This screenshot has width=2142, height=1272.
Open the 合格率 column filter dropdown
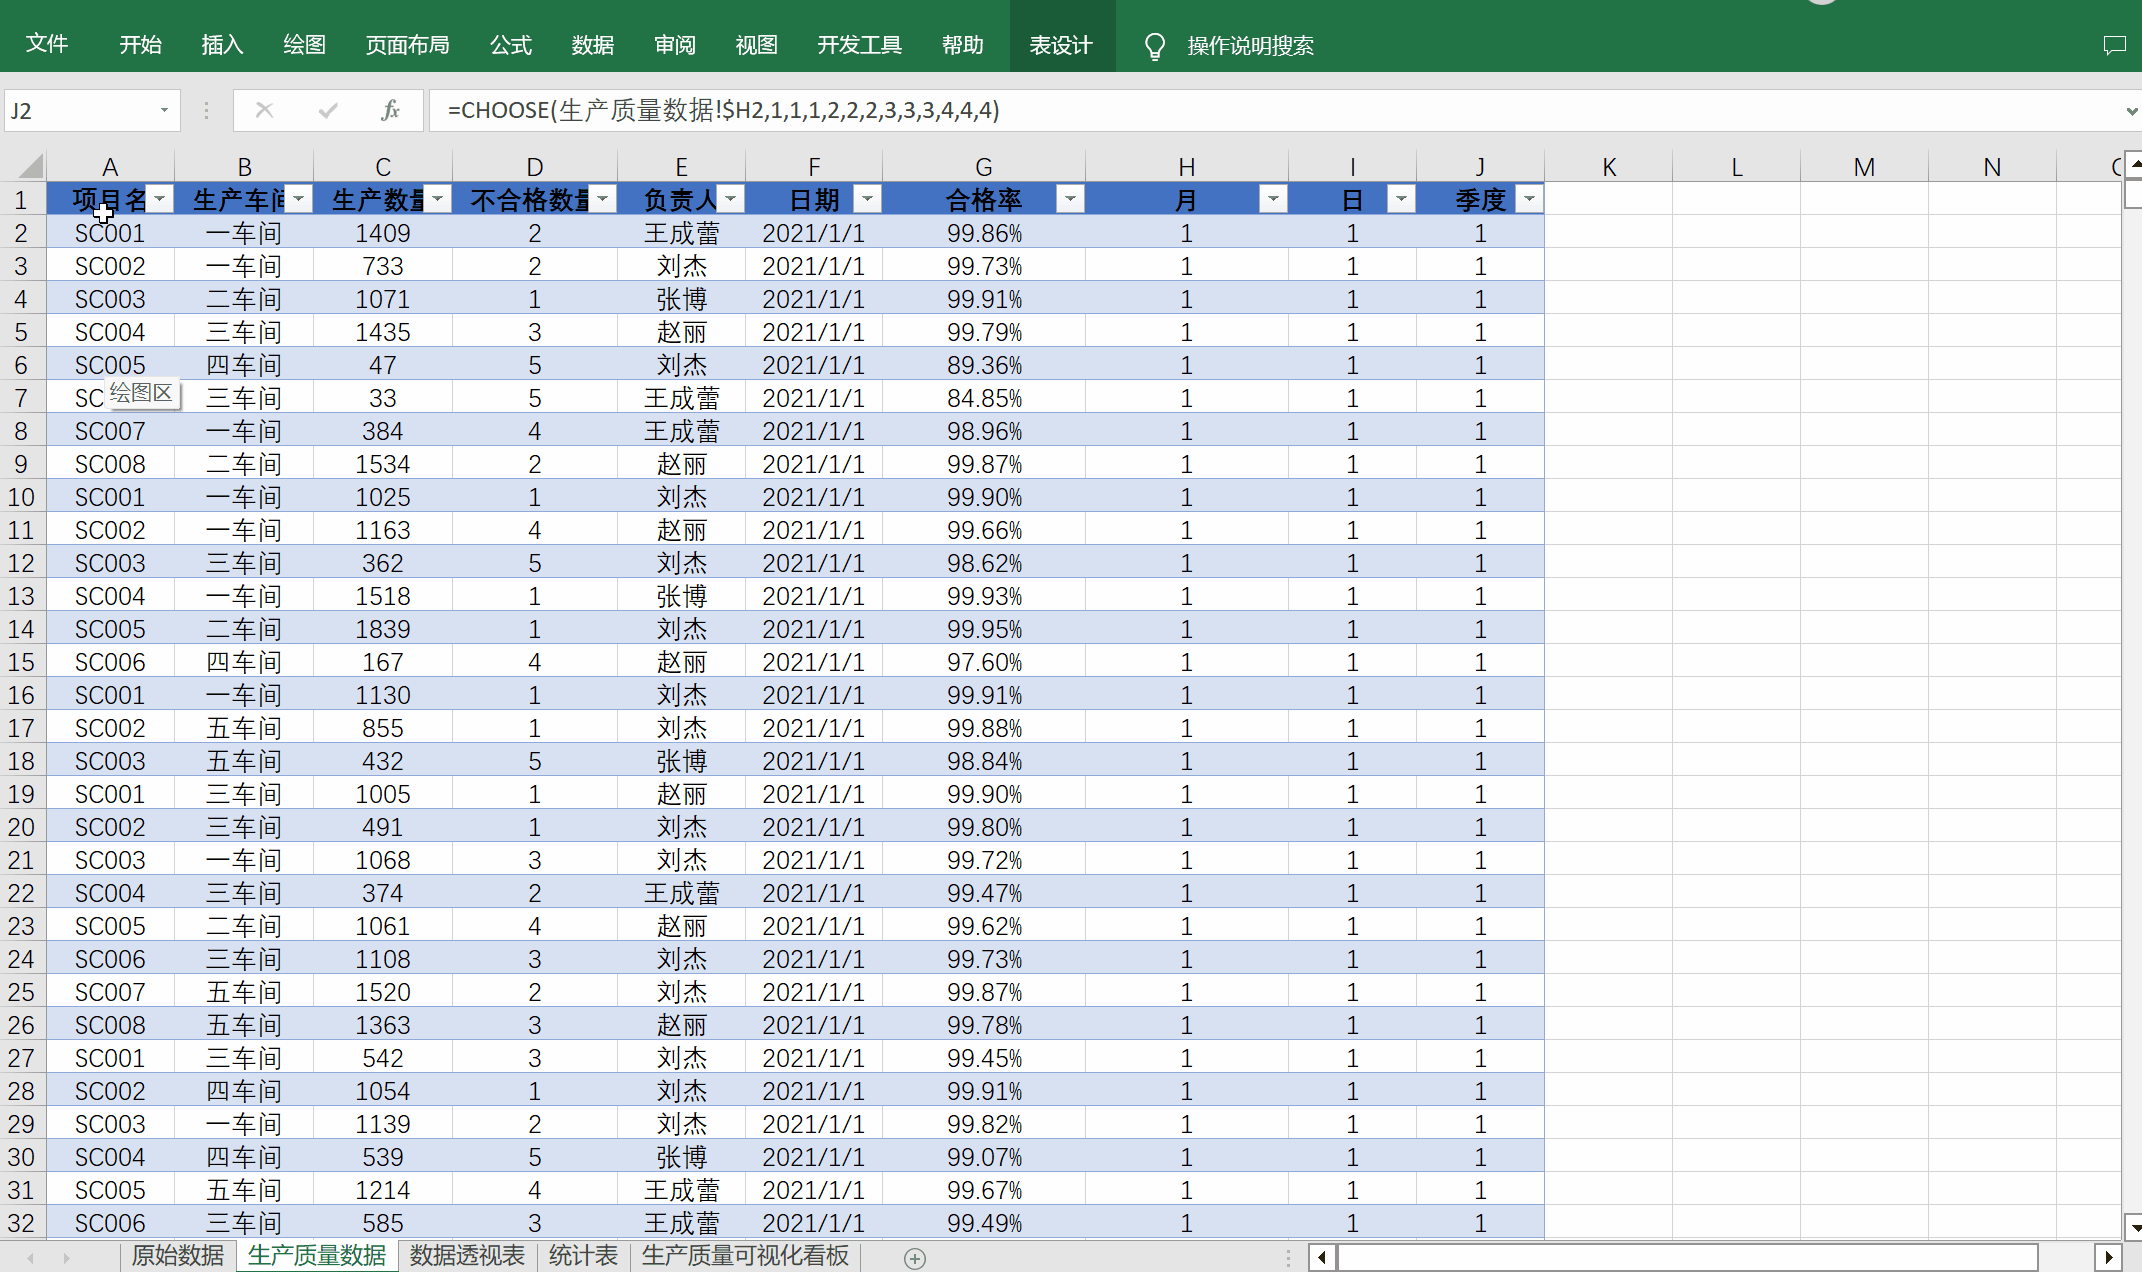click(x=1070, y=200)
